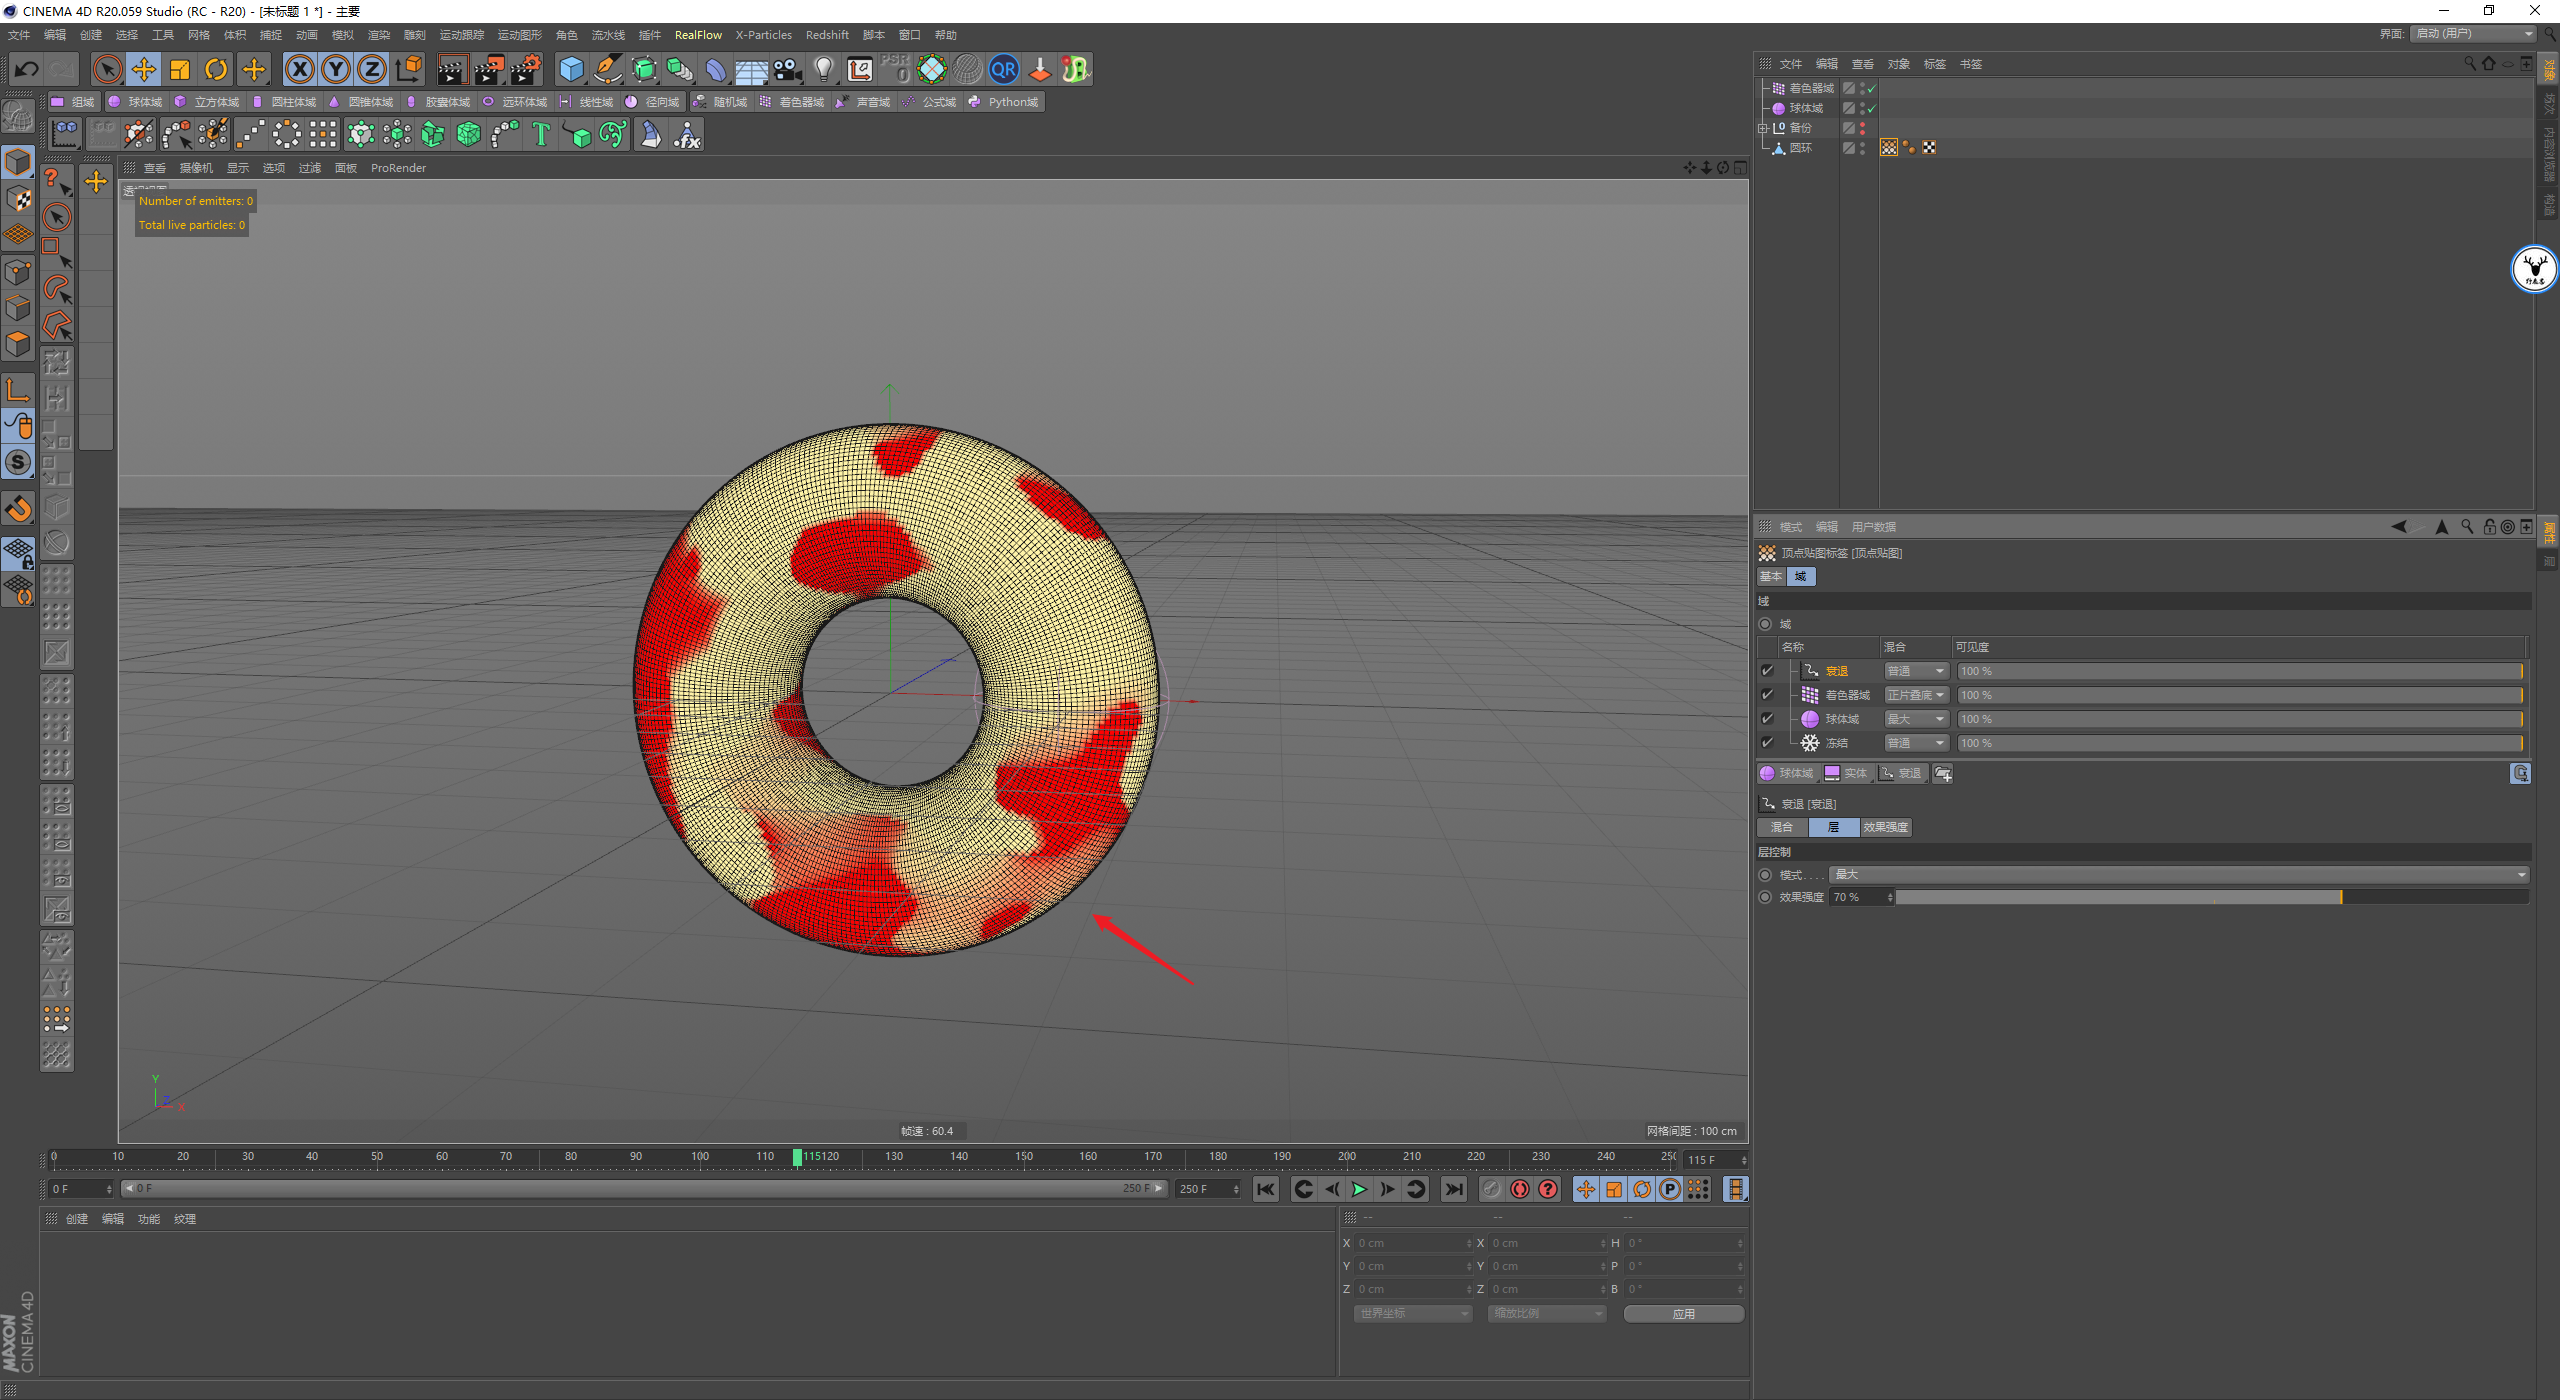Image resolution: width=2560 pixels, height=1400 pixels.
Task: Click the Camera object icon
Action: coord(788,69)
